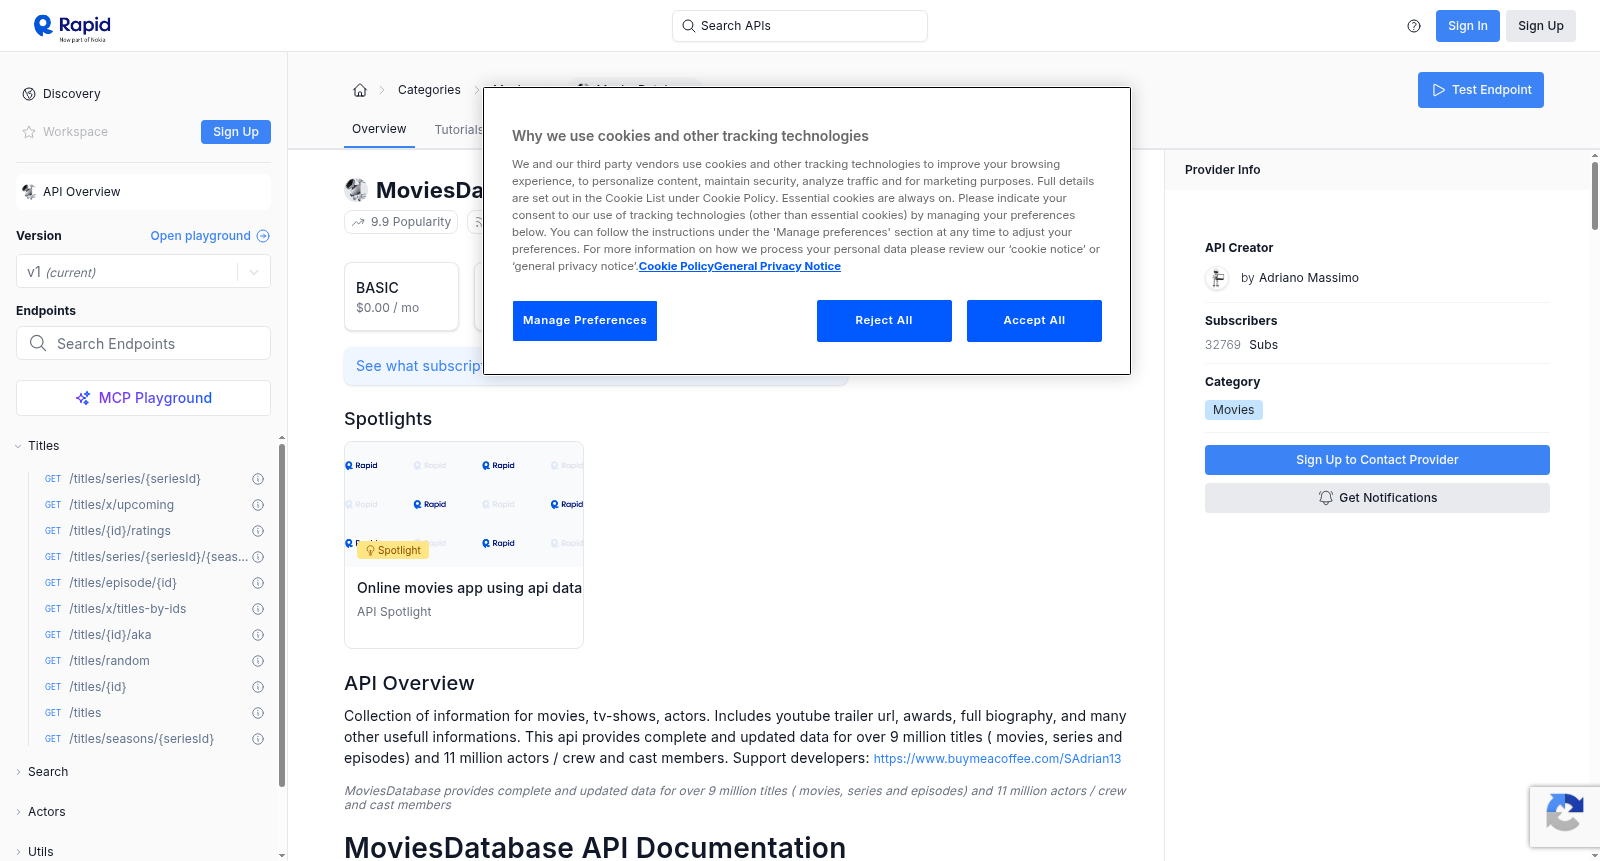This screenshot has width=1600, height=861.
Task: Click Sign Up to Contact Provider
Action: [1377, 460]
